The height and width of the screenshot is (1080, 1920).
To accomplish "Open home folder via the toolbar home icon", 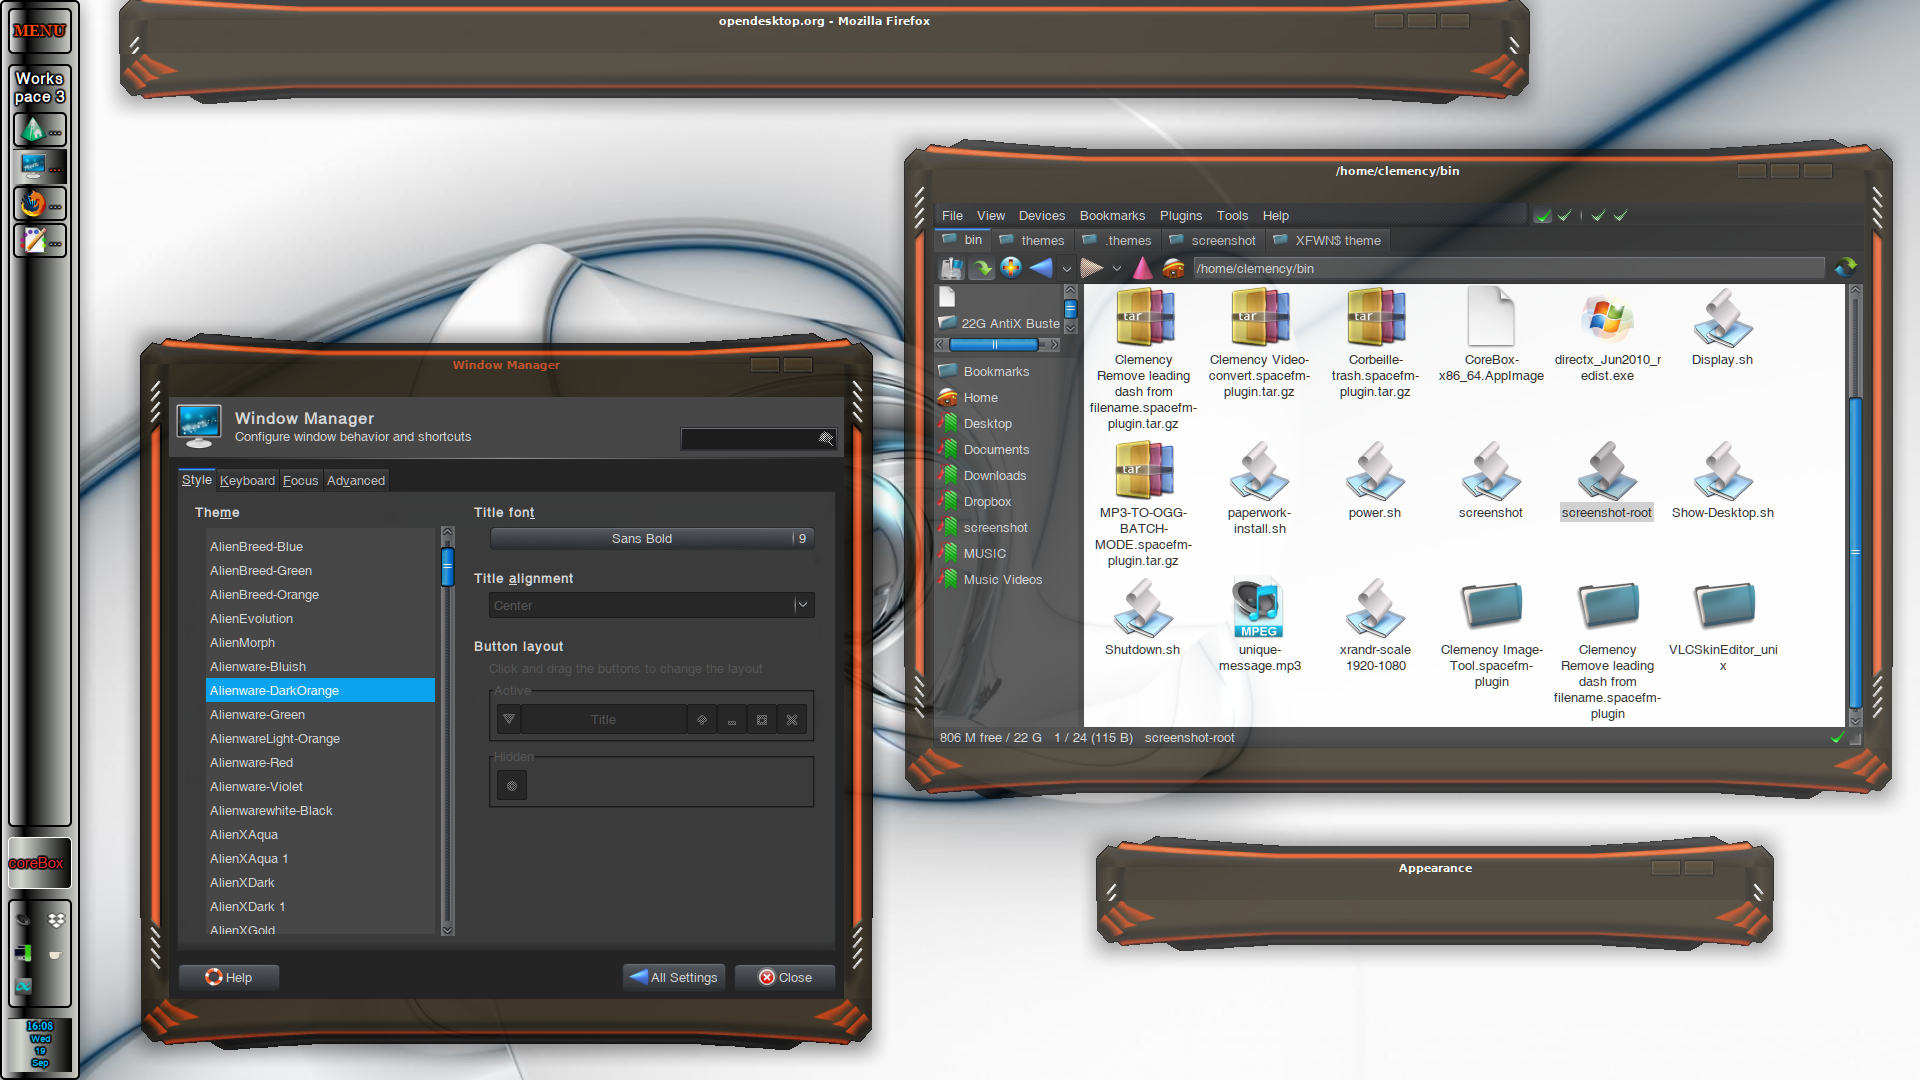I will [1172, 268].
